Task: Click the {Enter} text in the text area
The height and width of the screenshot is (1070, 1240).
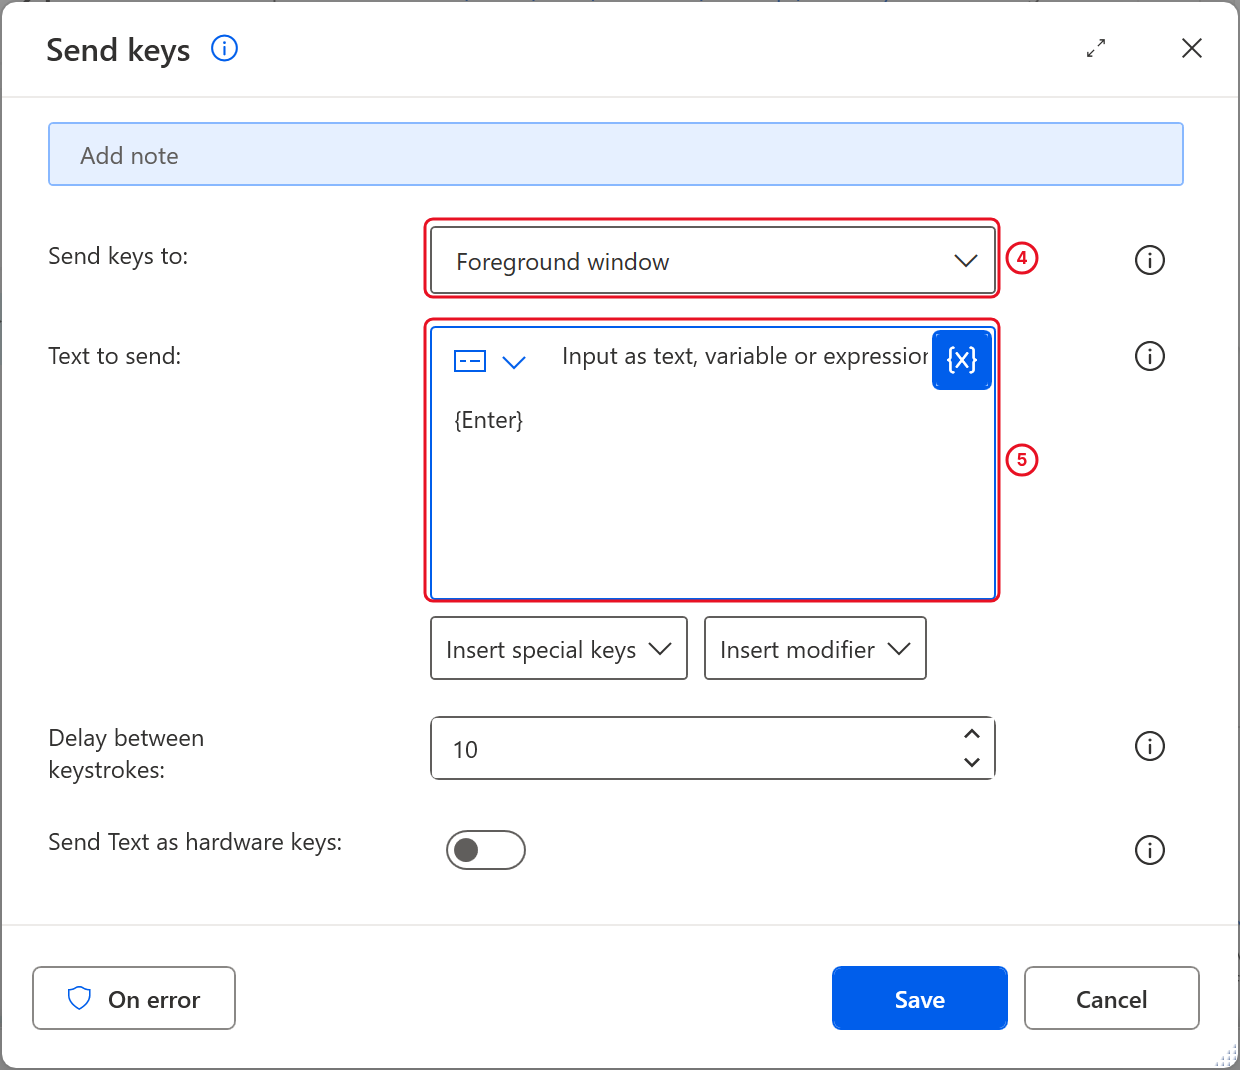Action: 489,420
